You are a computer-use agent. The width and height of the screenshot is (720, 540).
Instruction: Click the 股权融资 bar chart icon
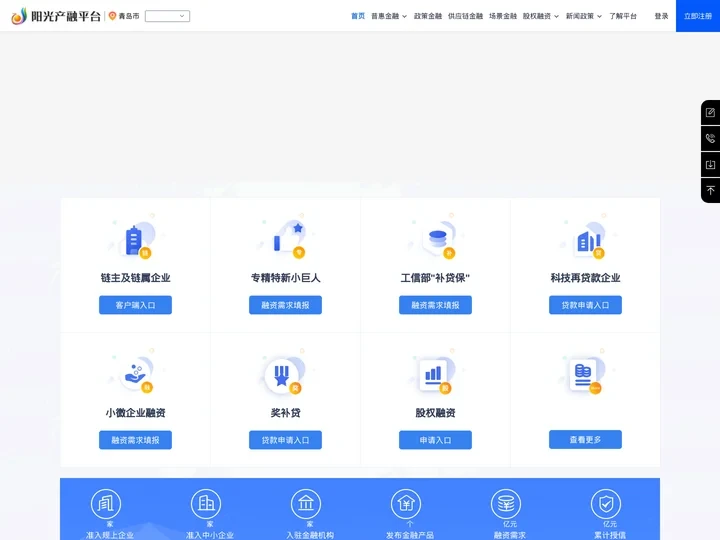(x=434, y=376)
